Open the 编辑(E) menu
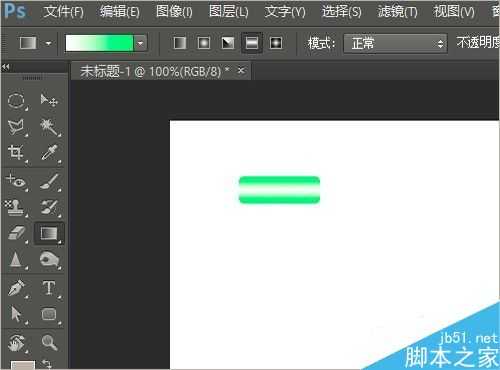The height and width of the screenshot is (370, 500). [120, 12]
